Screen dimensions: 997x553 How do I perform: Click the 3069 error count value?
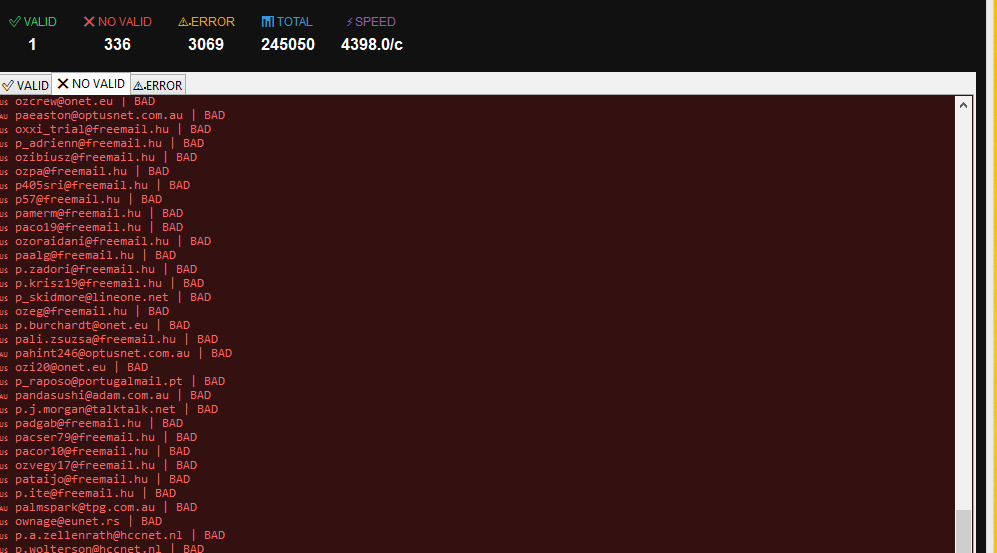(x=205, y=44)
